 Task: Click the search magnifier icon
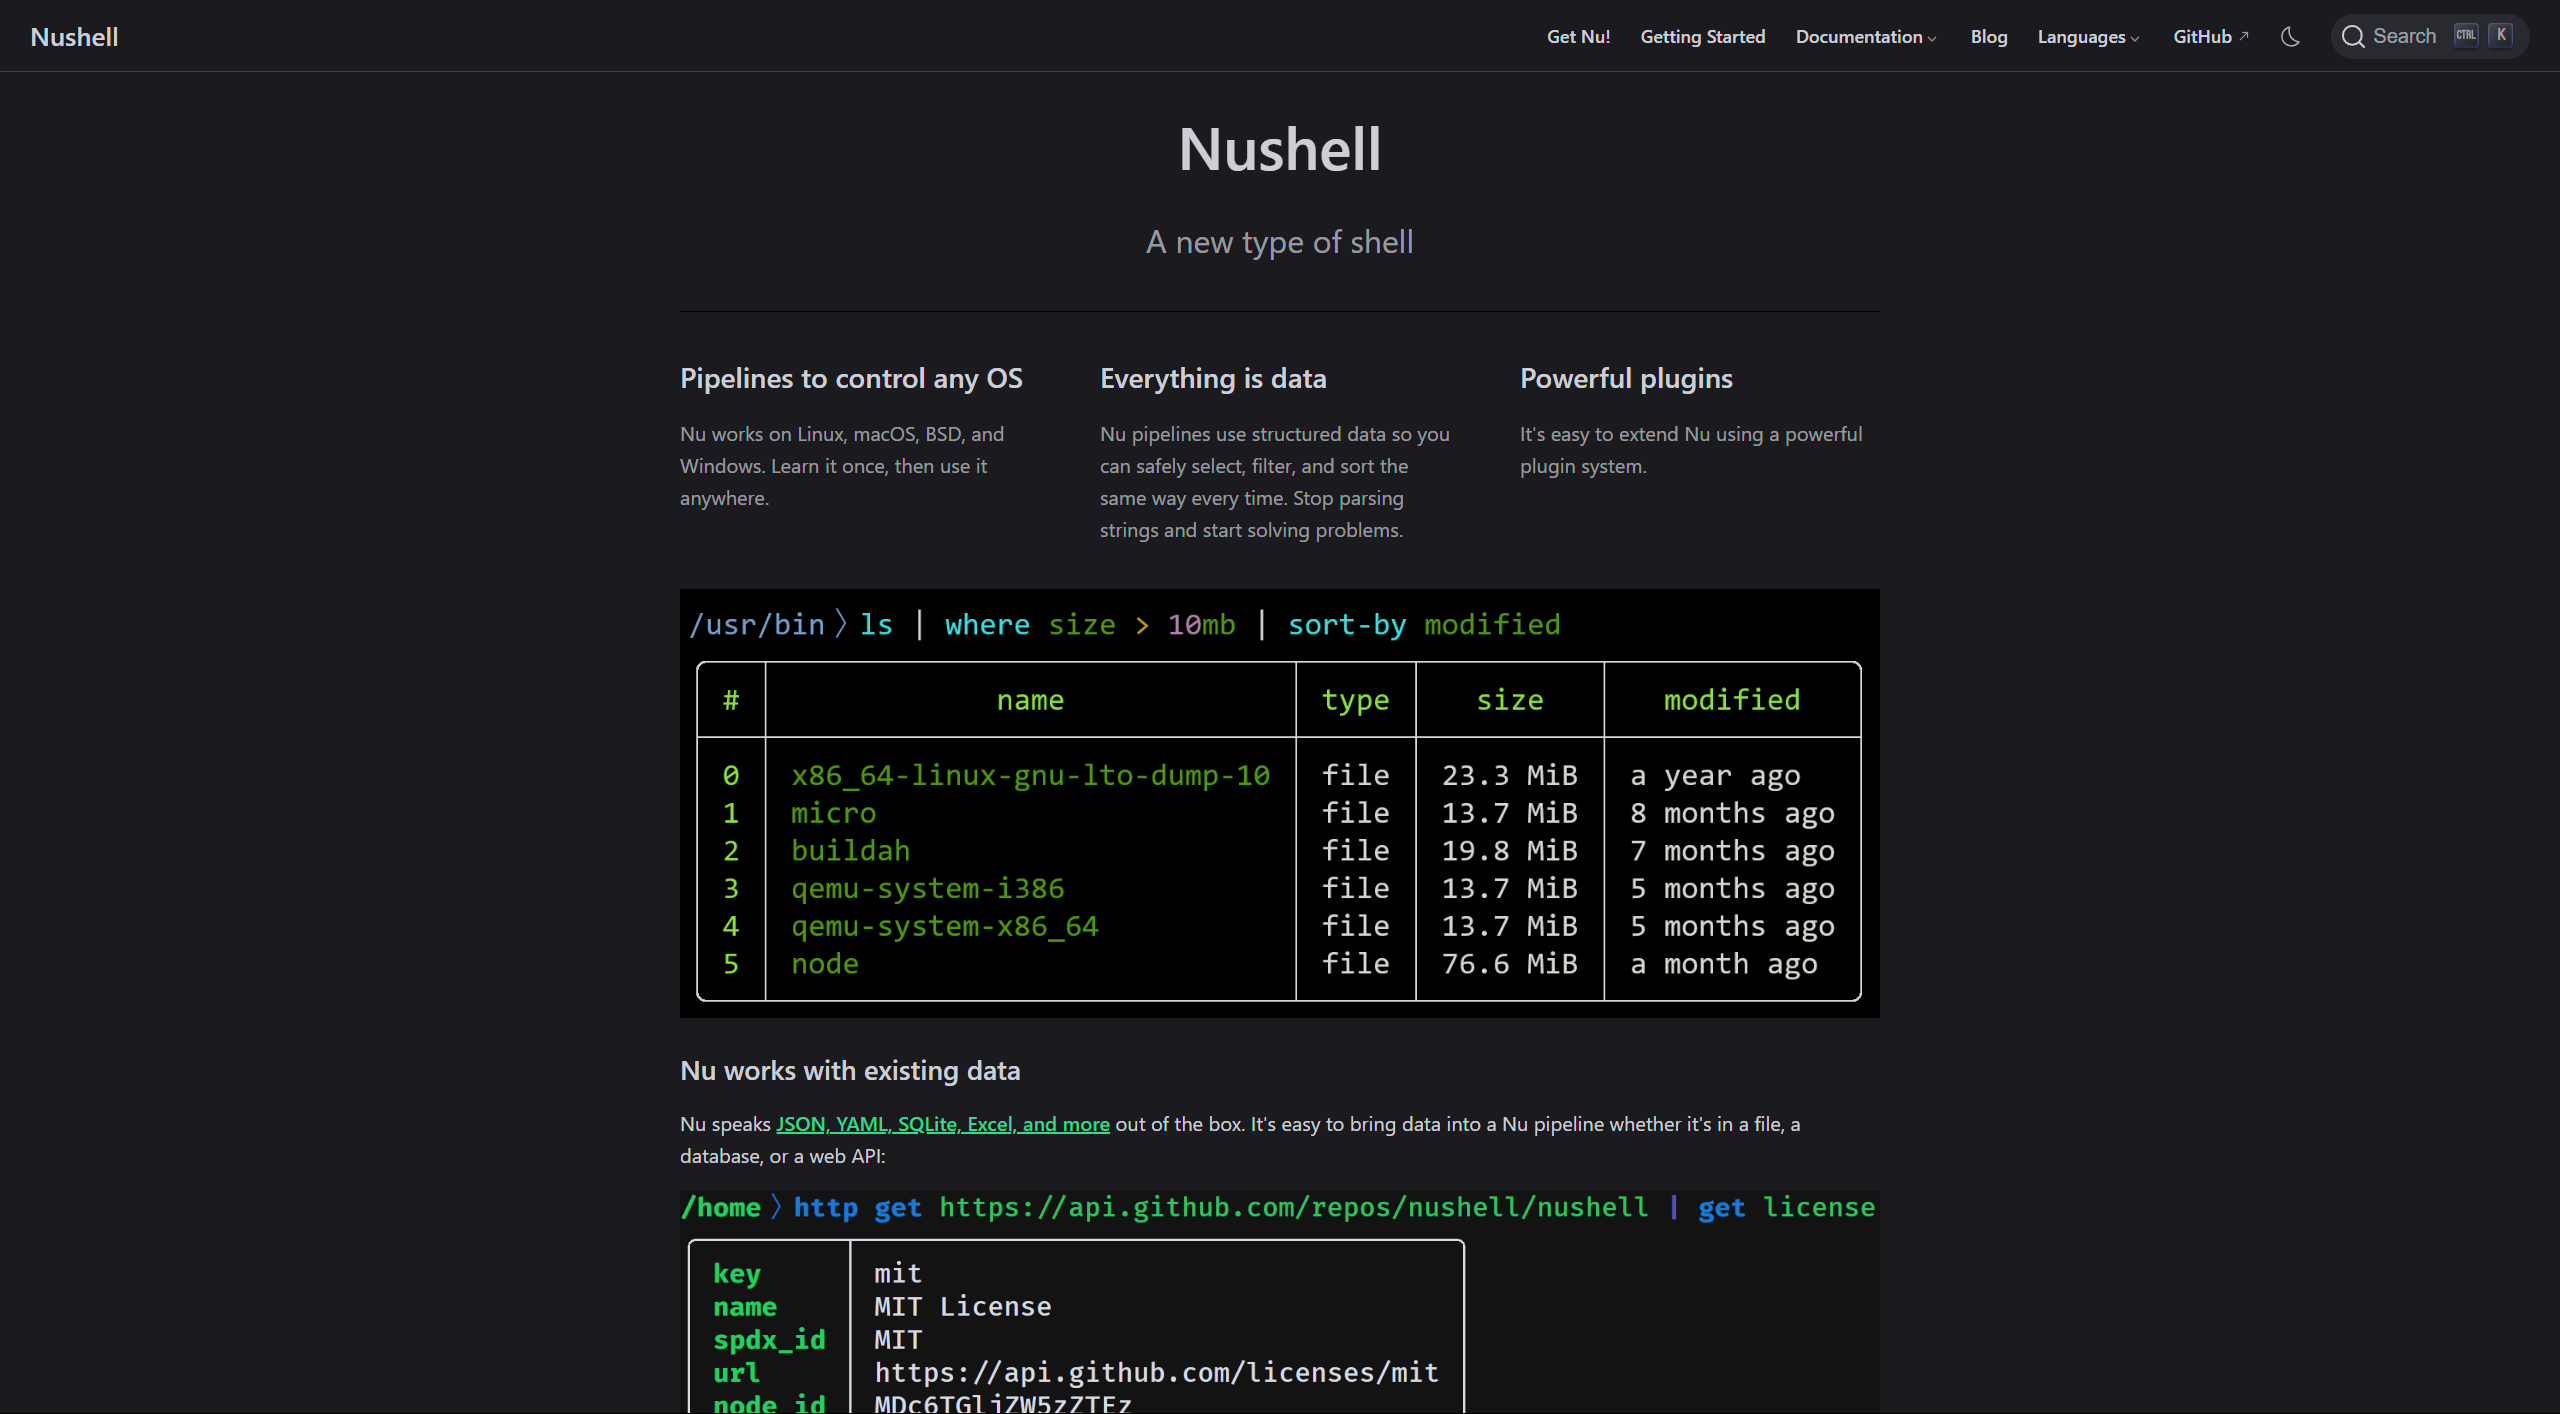click(2353, 37)
